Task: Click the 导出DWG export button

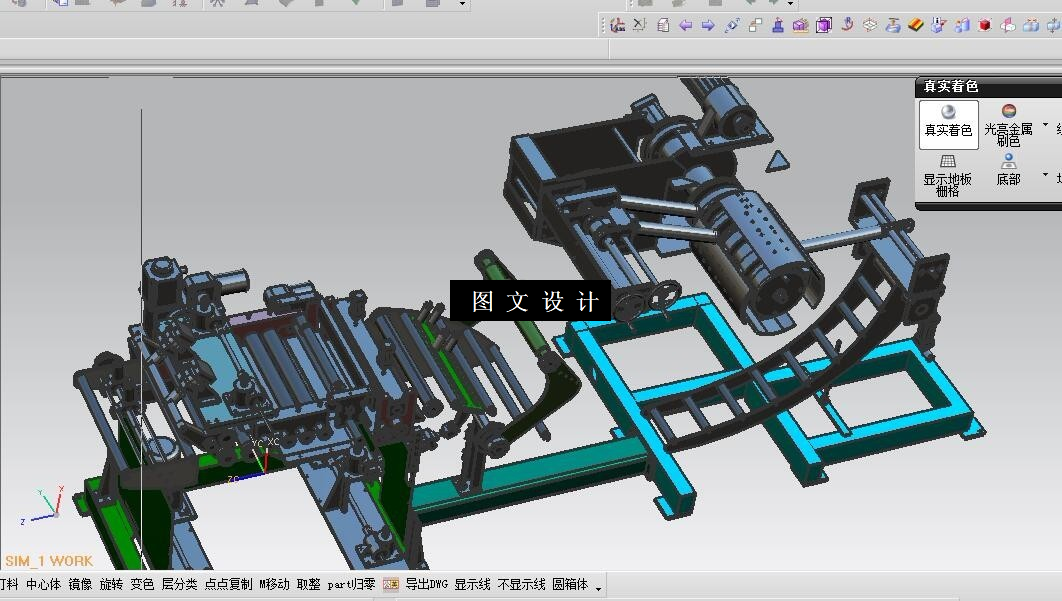Action: (x=427, y=584)
